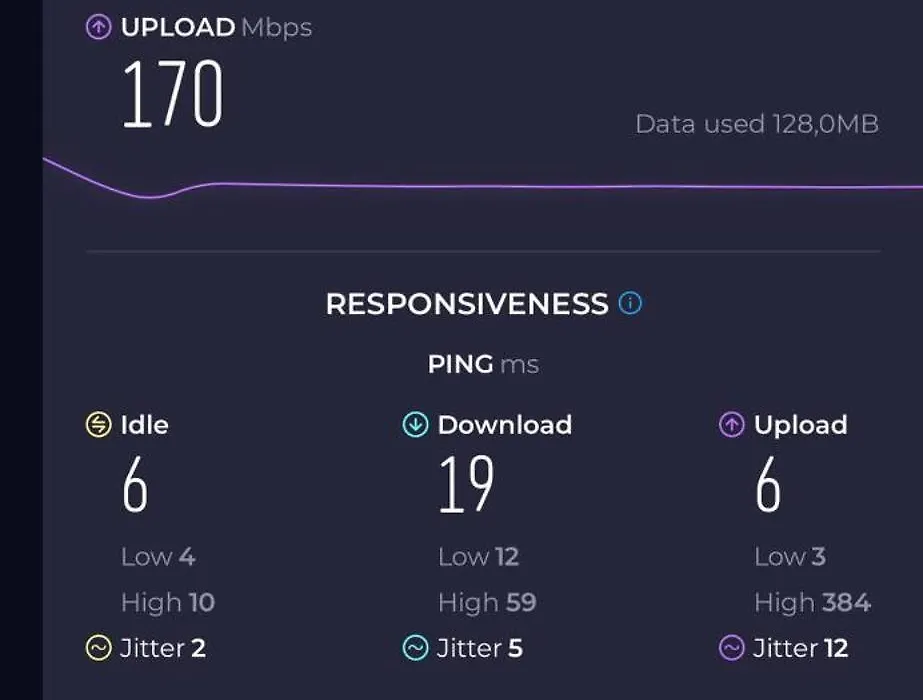Click the purple upload arrow icon beside UPLOAD Mbps

(x=98, y=27)
